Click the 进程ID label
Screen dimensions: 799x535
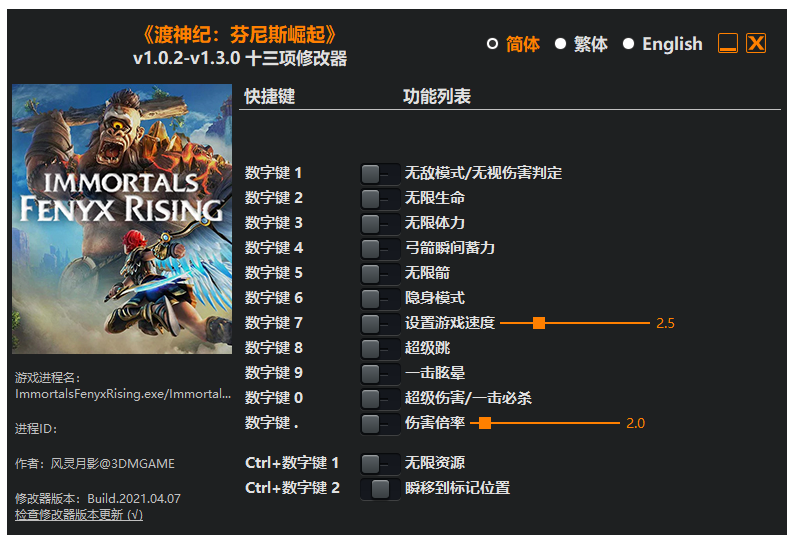tap(36, 429)
